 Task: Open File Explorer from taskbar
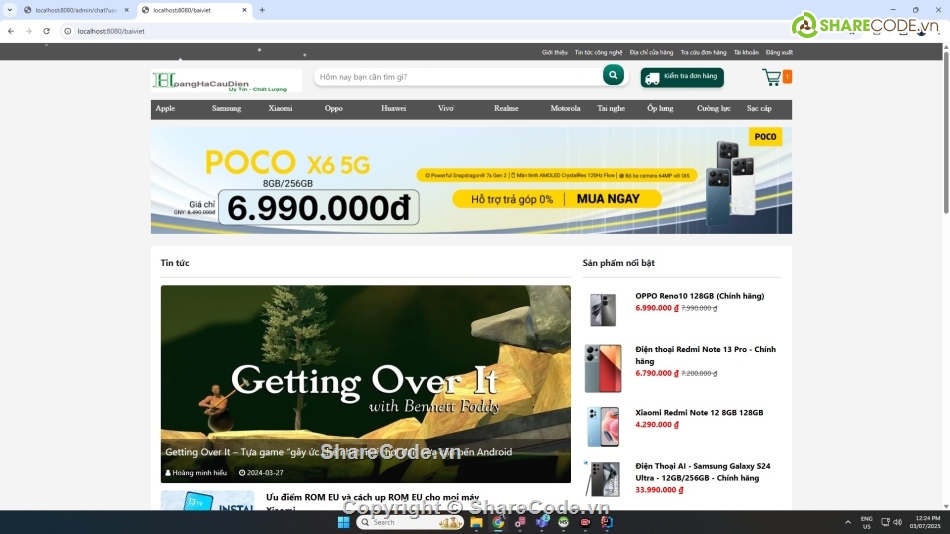coord(476,522)
